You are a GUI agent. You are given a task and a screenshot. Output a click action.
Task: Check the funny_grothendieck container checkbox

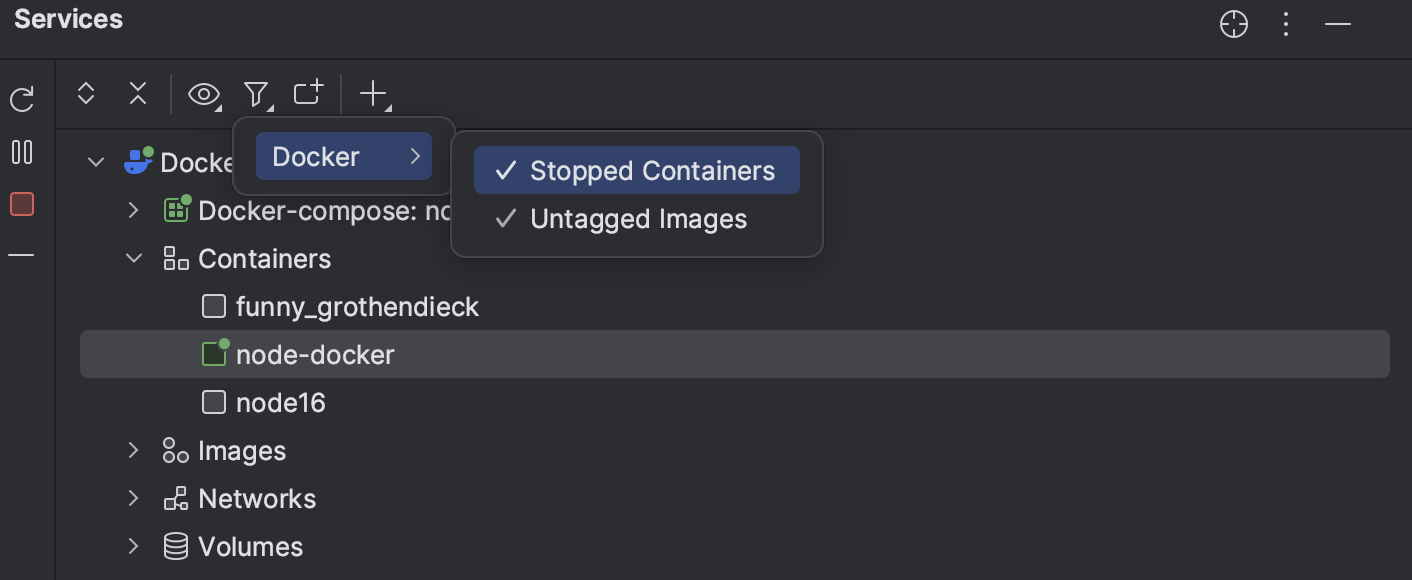(x=214, y=306)
